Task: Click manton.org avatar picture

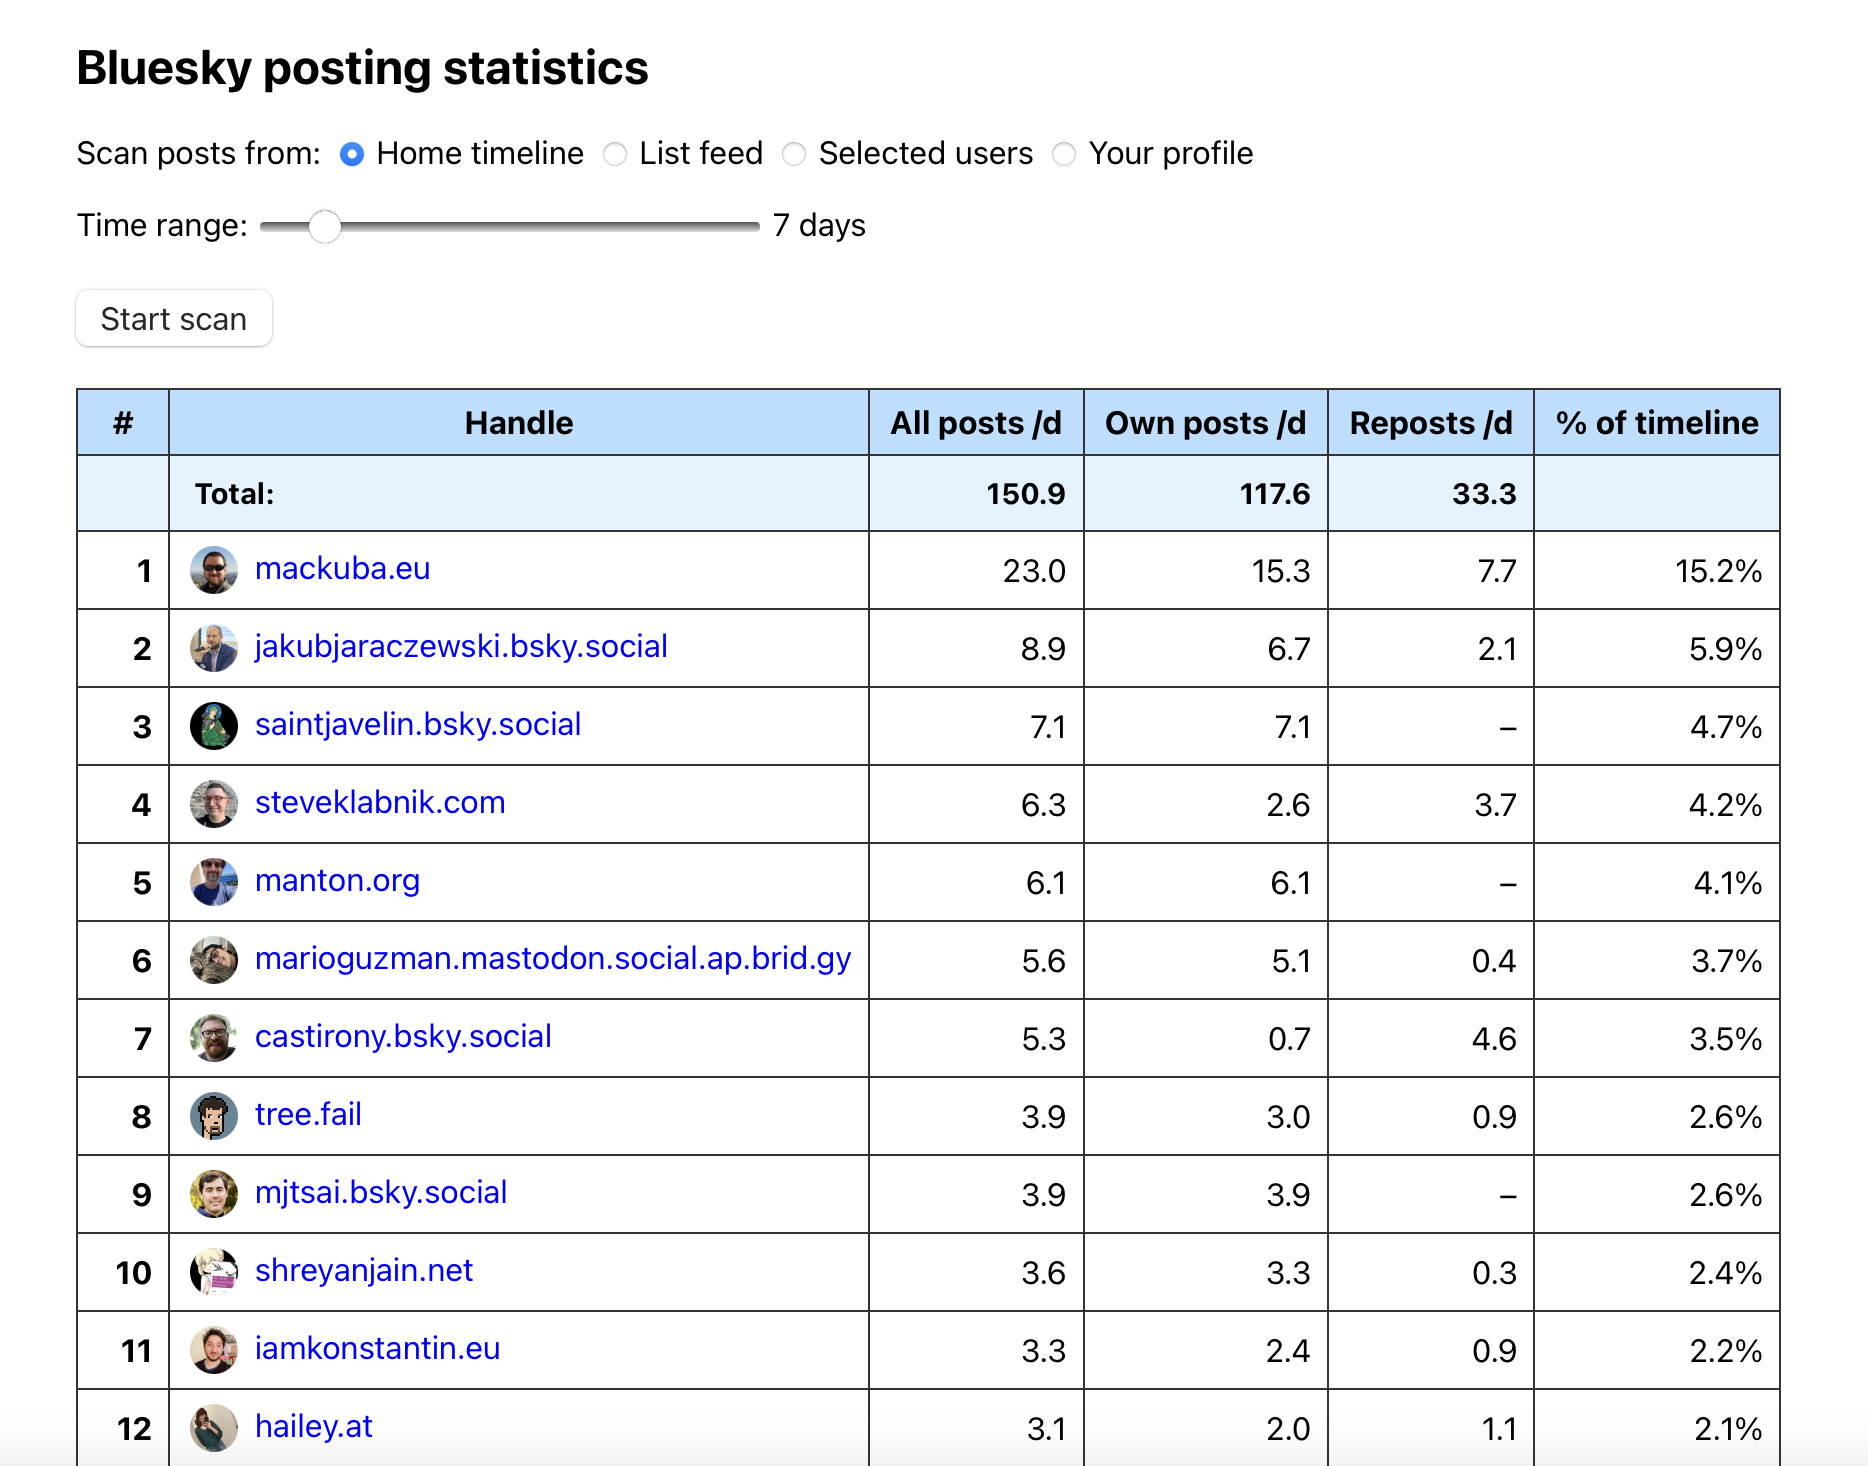Action: point(213,882)
